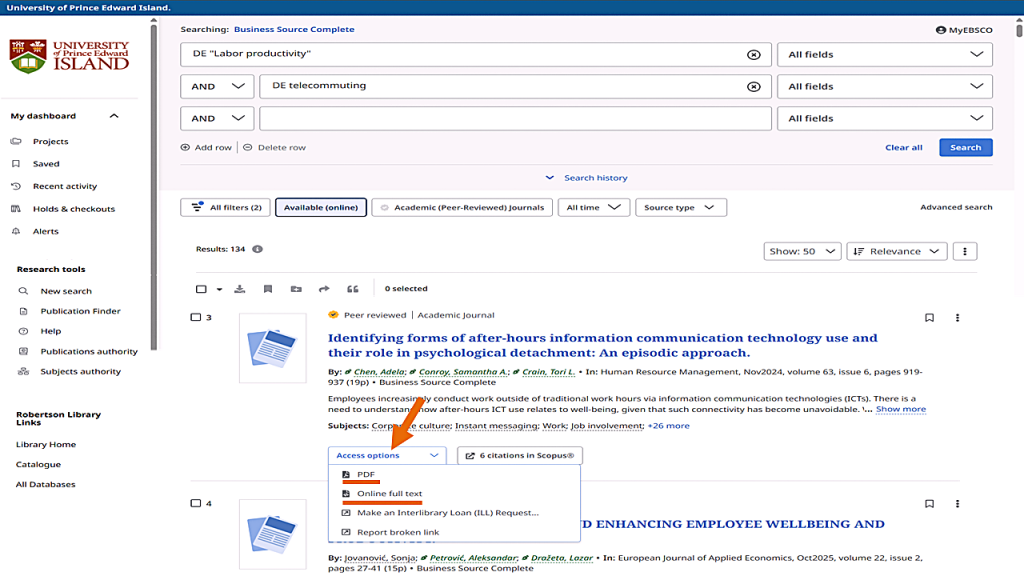Open the Advanced search link
1024x576 pixels.
956,207
